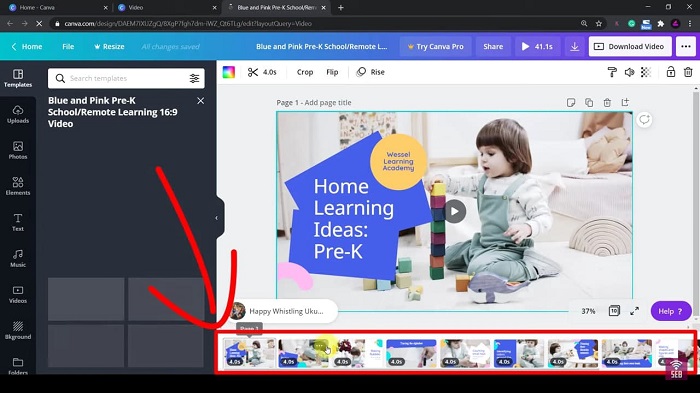Viewport: 700px width, 393px height.
Task: Open the Uploads sidebar panel
Action: 18,114
